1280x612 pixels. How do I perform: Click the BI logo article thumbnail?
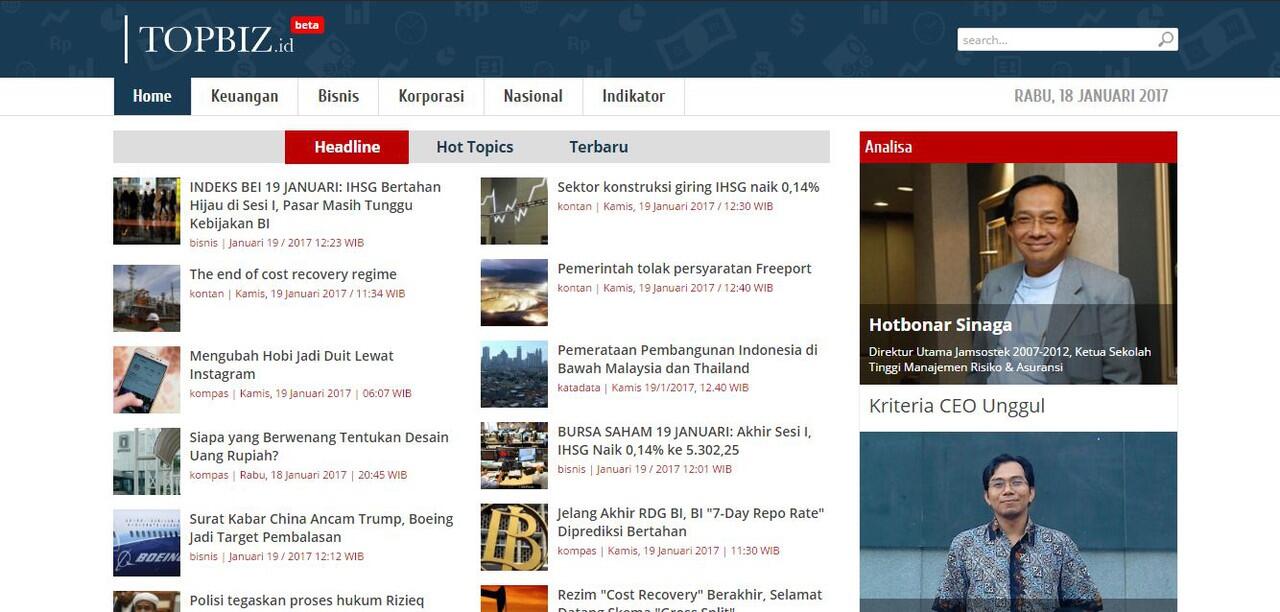pyautogui.click(x=514, y=537)
